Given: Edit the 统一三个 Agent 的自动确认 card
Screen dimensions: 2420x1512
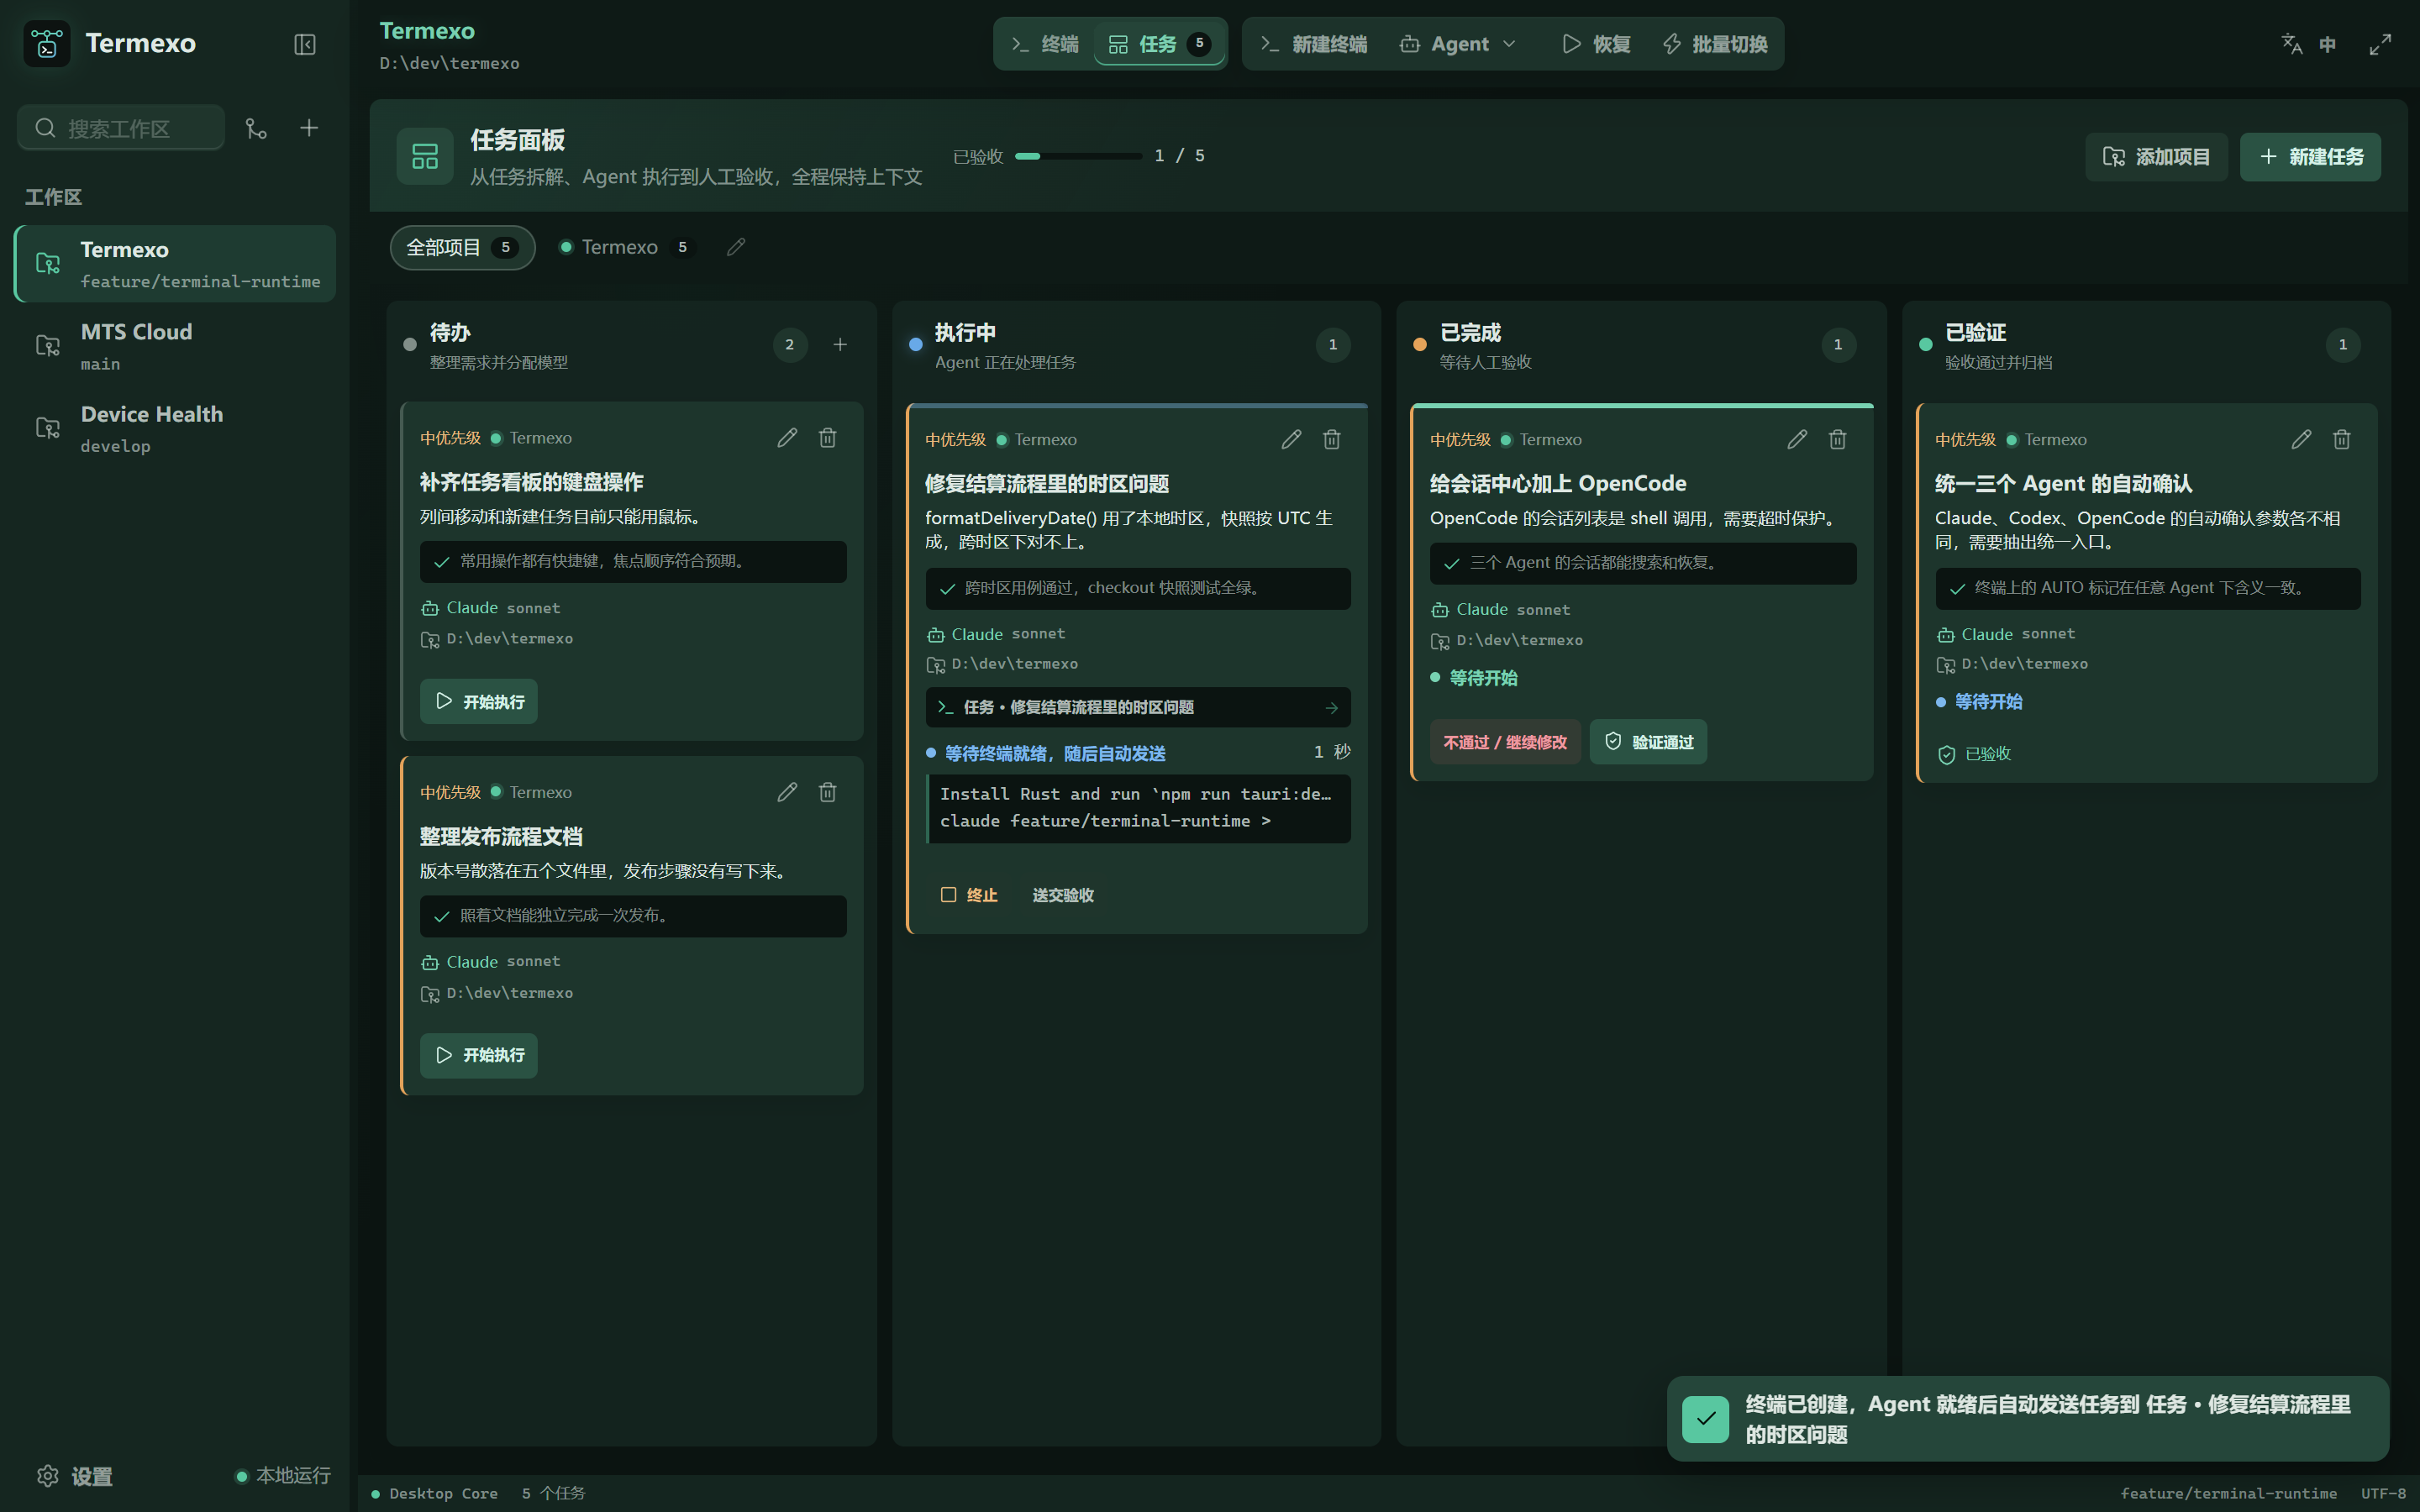Looking at the screenshot, I should pos(2301,440).
